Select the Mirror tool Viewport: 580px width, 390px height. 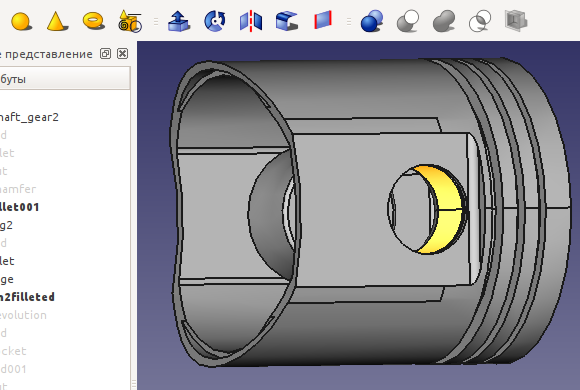(x=251, y=21)
